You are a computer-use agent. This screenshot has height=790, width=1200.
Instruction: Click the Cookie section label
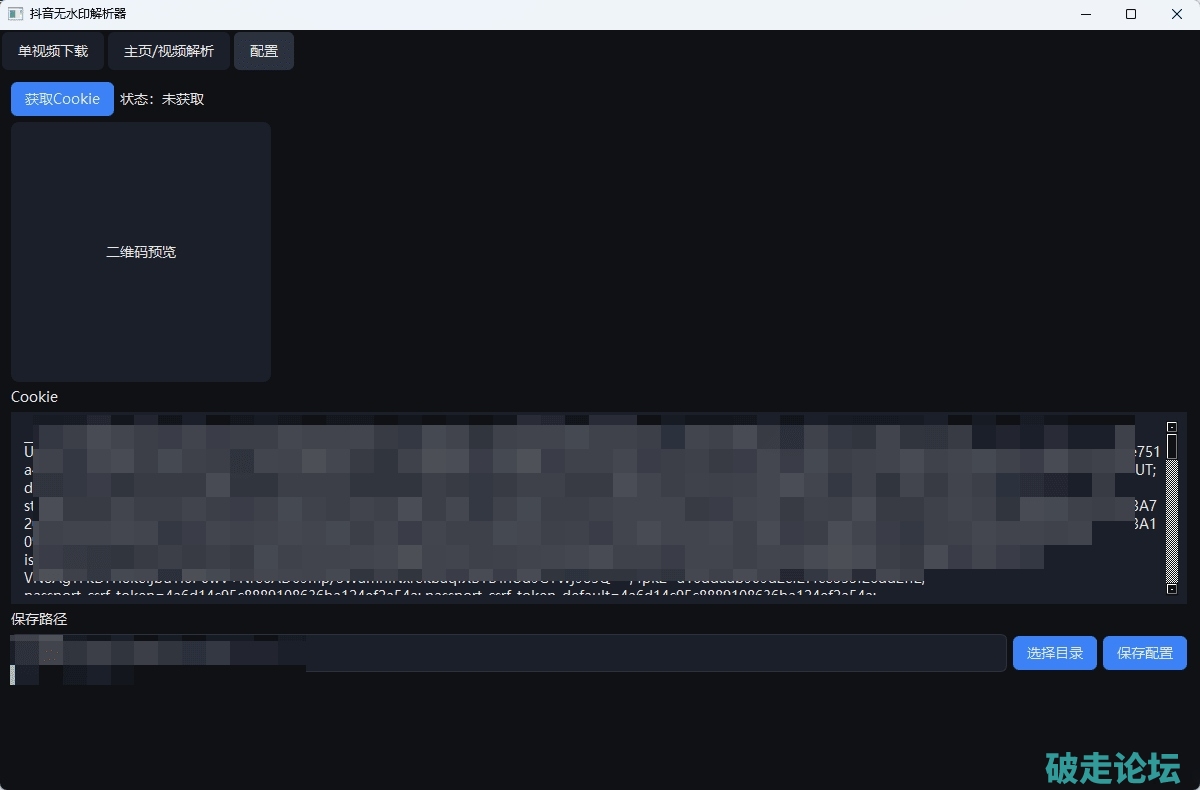35,397
